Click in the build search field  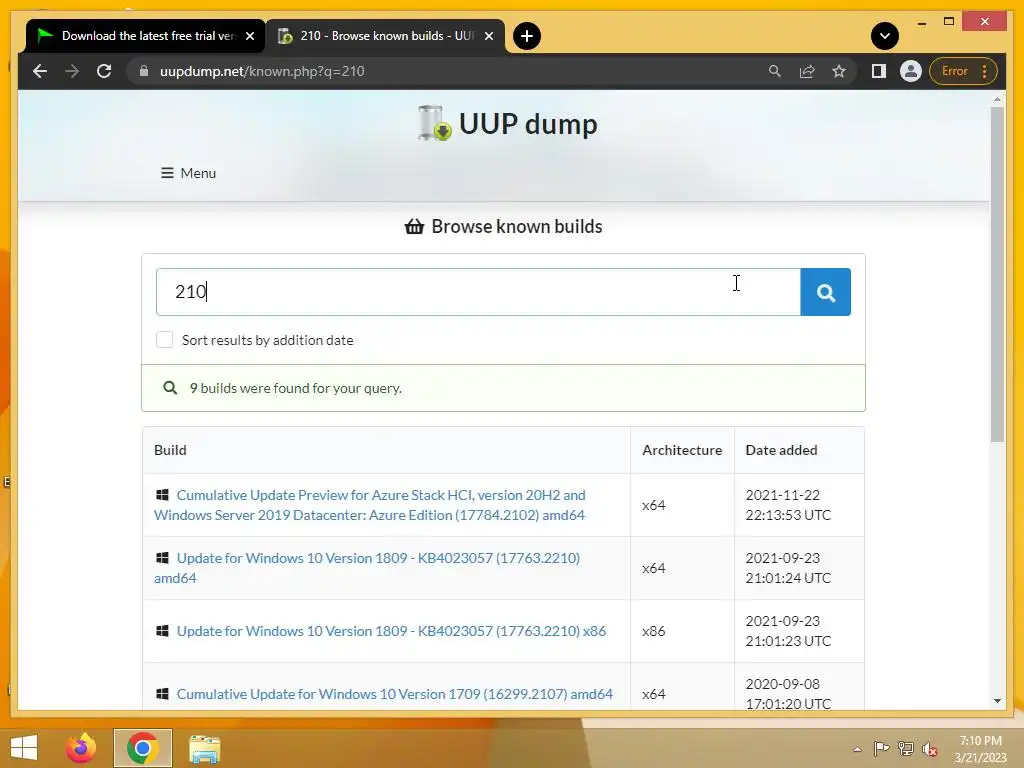pos(478,292)
